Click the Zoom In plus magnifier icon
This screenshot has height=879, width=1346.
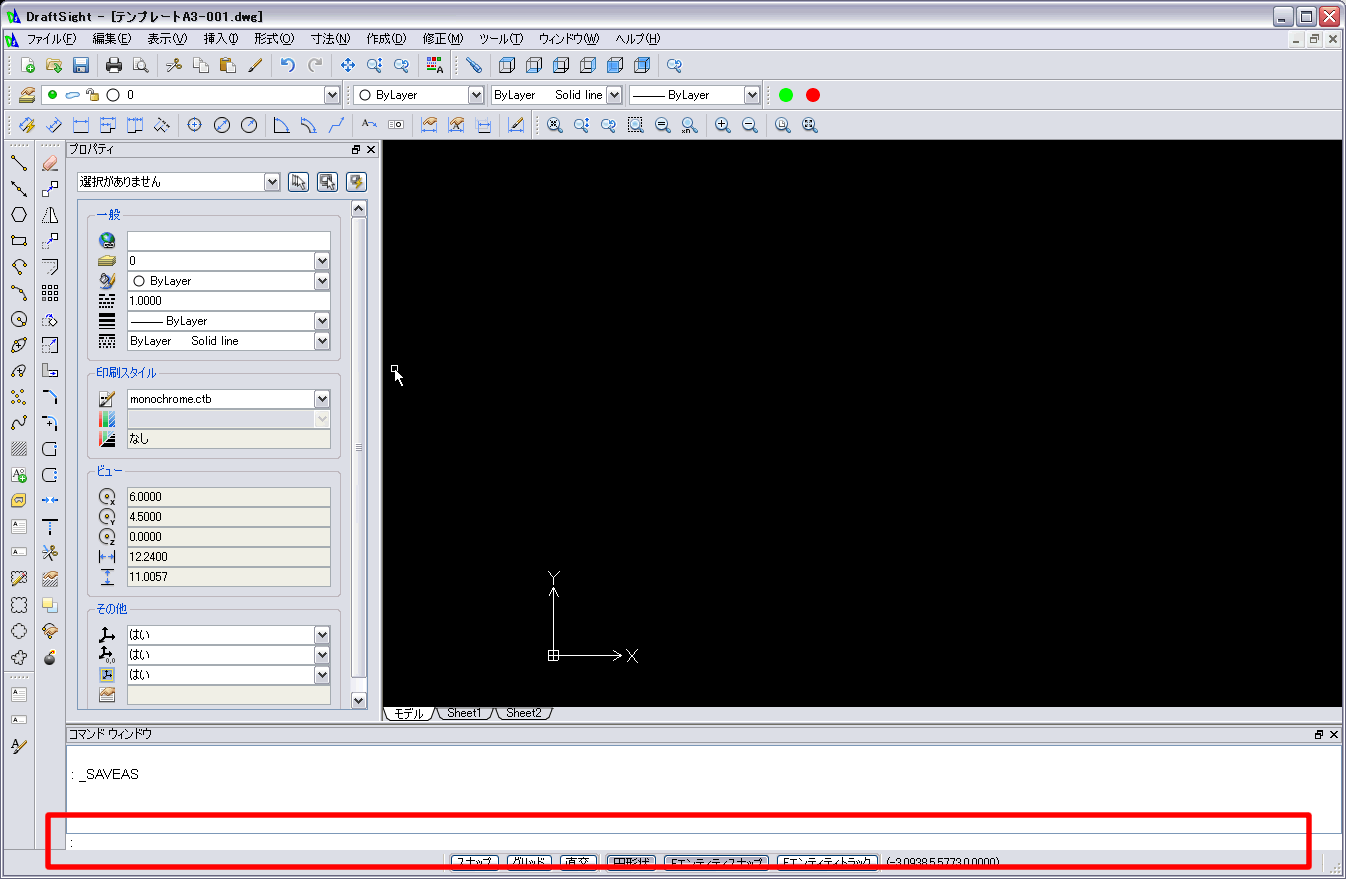click(x=723, y=125)
